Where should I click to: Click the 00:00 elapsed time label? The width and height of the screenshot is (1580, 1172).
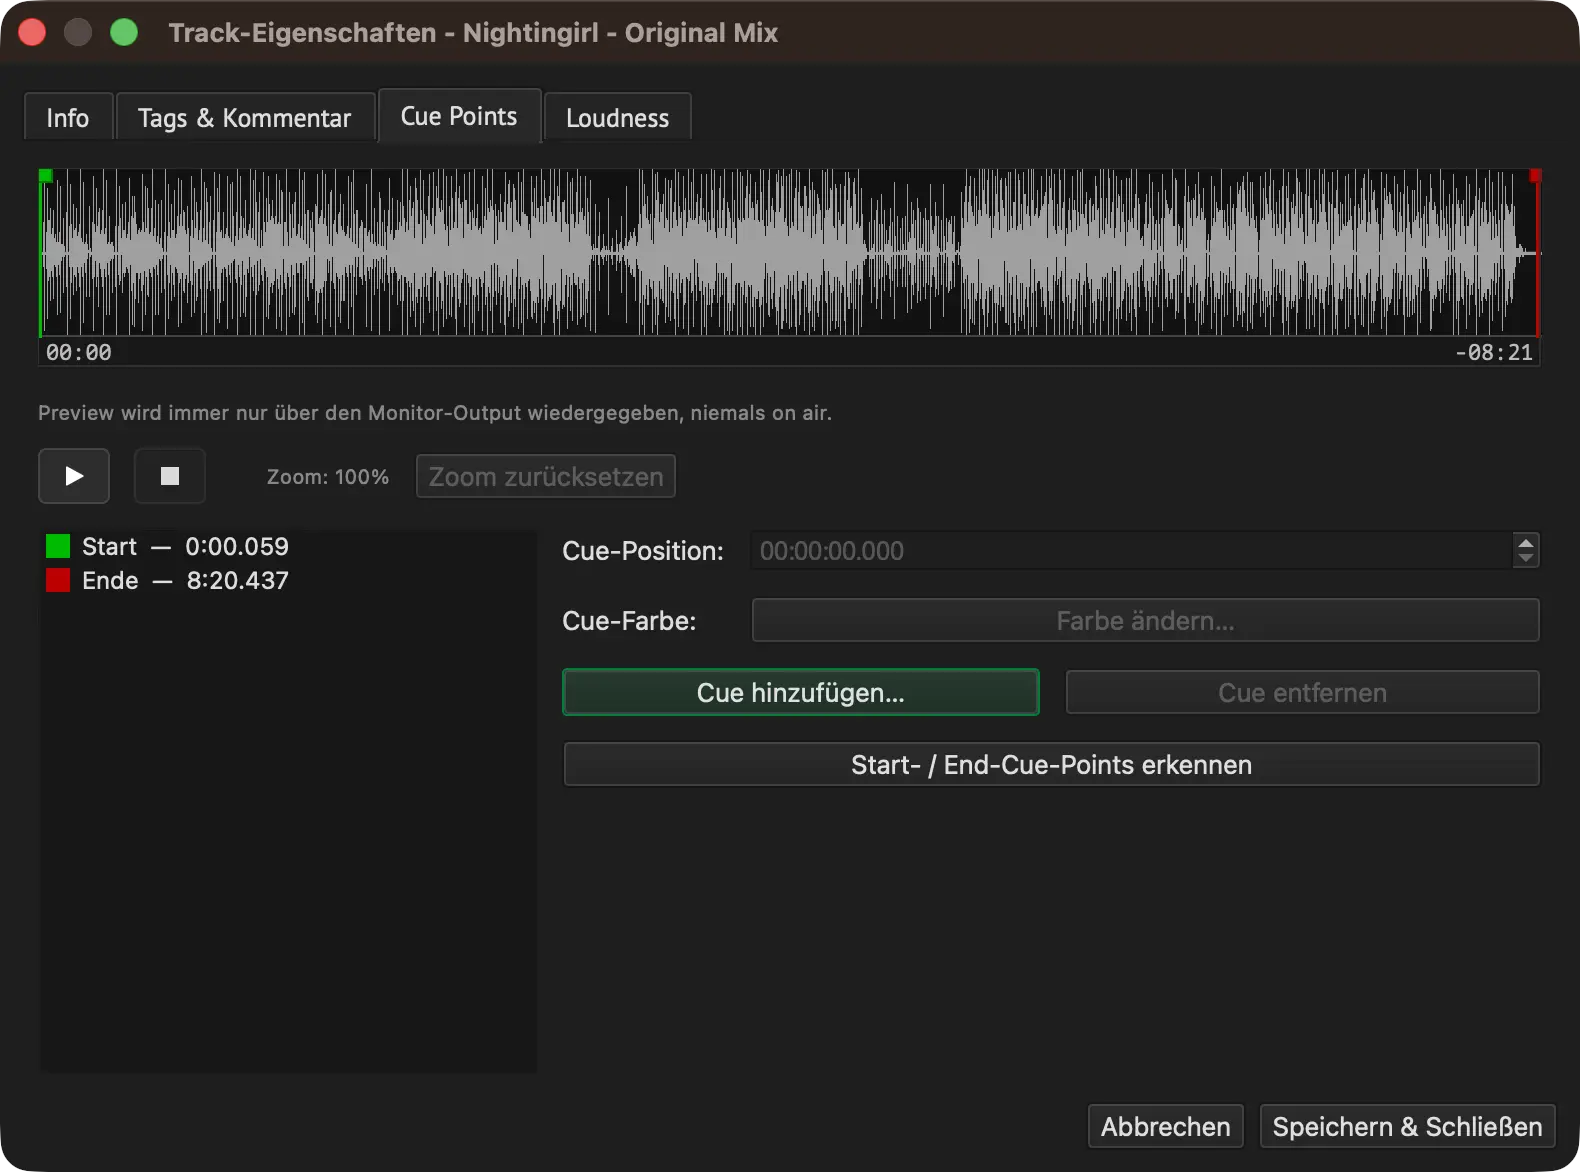[79, 352]
